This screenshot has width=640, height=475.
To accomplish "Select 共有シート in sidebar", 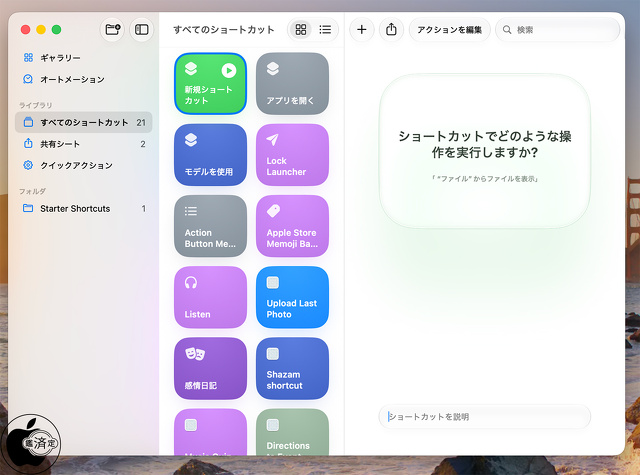I will point(84,144).
